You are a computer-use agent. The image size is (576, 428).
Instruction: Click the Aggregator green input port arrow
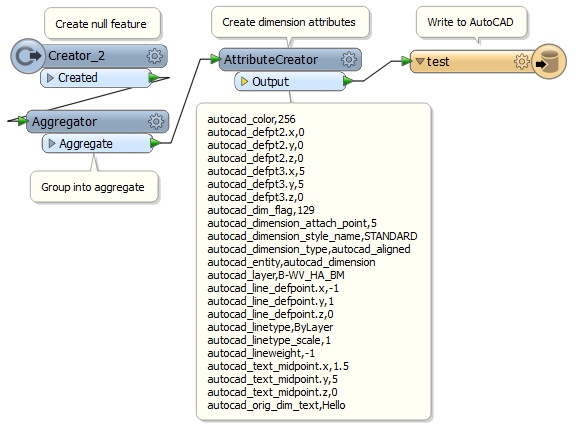tap(23, 120)
